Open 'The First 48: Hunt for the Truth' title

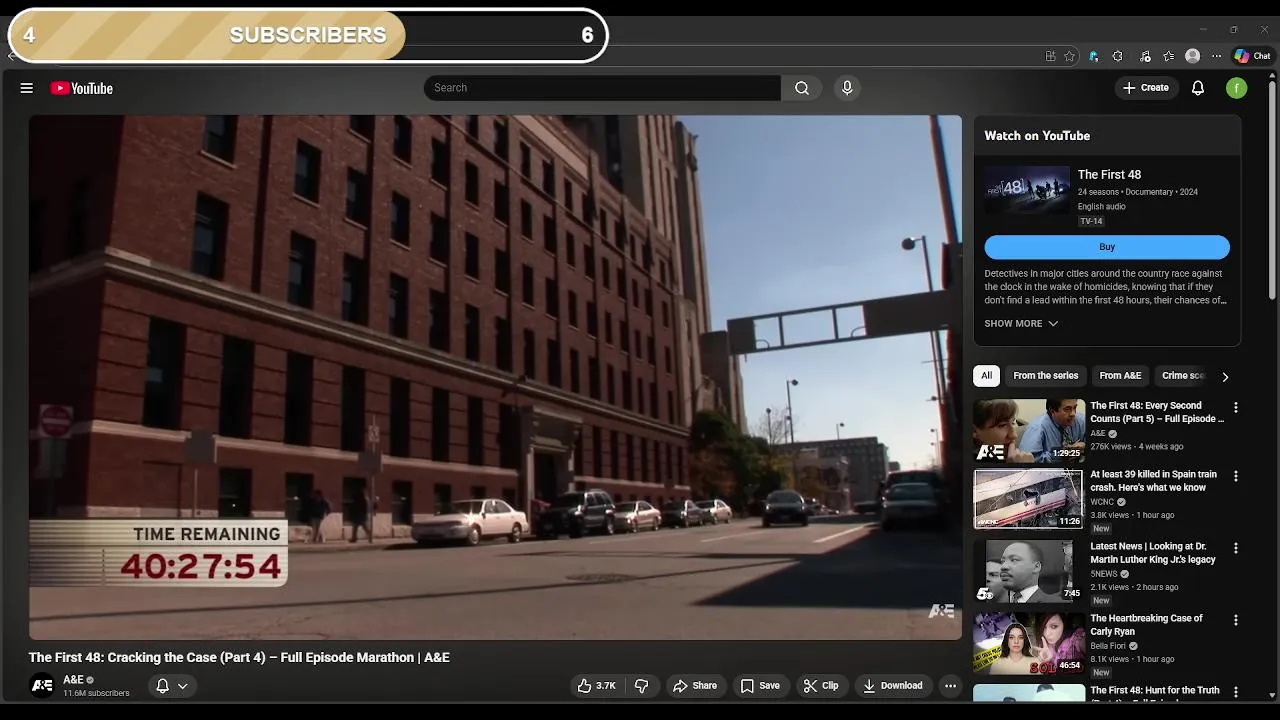pyautogui.click(x=1155, y=691)
